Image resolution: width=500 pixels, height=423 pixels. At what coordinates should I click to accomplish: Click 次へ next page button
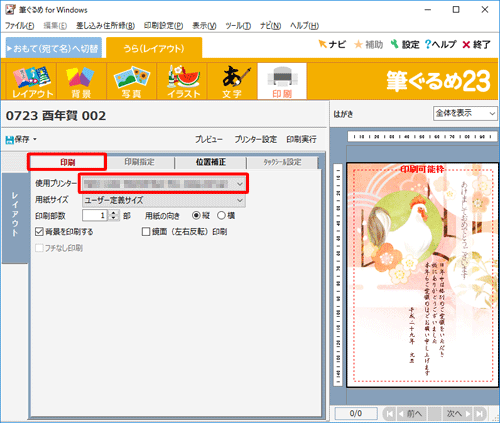(x=458, y=414)
